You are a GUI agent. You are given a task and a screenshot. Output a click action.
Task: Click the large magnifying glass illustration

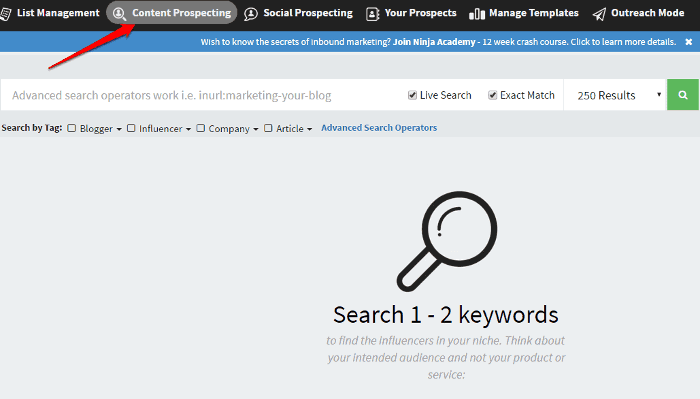click(447, 241)
